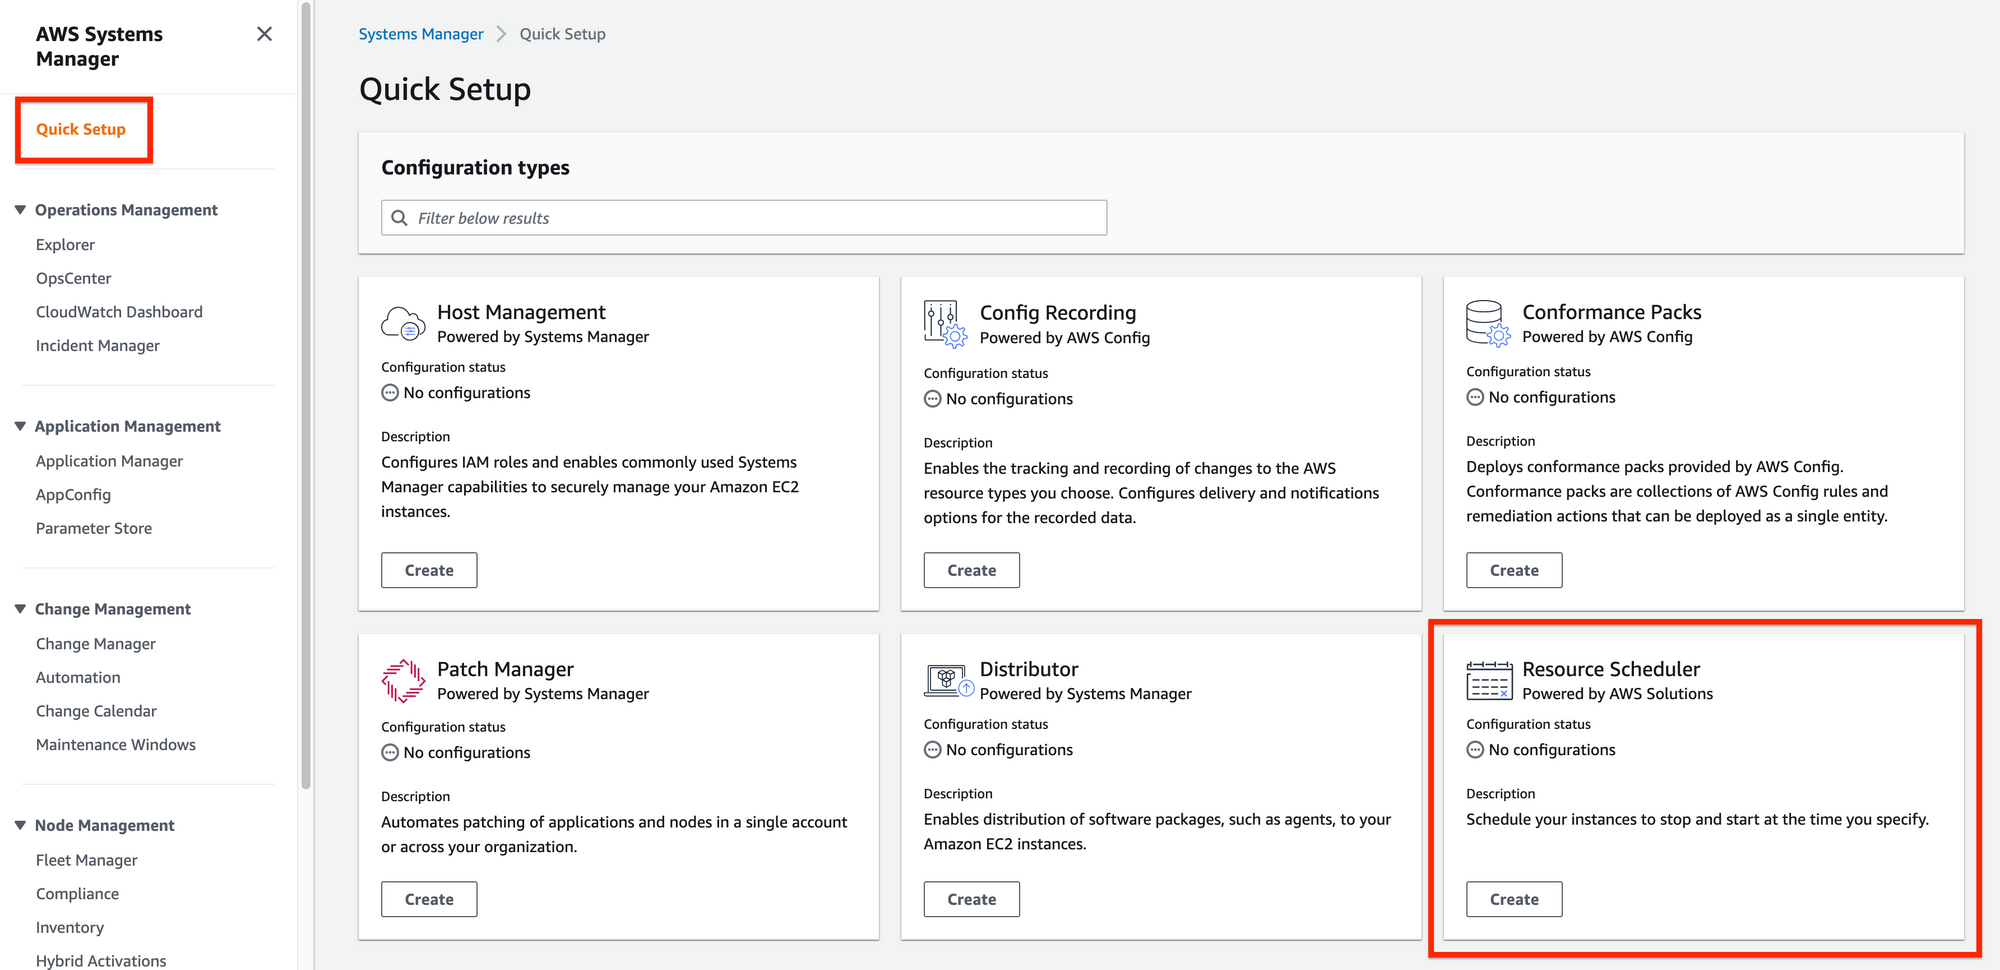
Task: Click the Configuration types heading
Action: click(475, 168)
